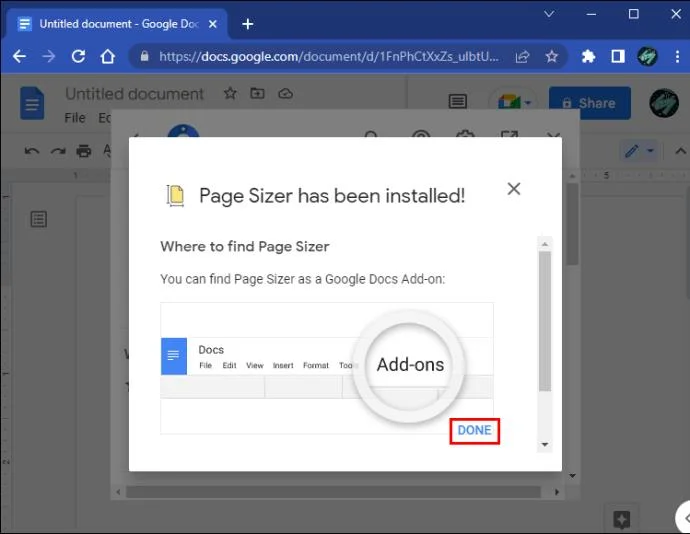
Task: Click the blue Share button
Action: [590, 103]
